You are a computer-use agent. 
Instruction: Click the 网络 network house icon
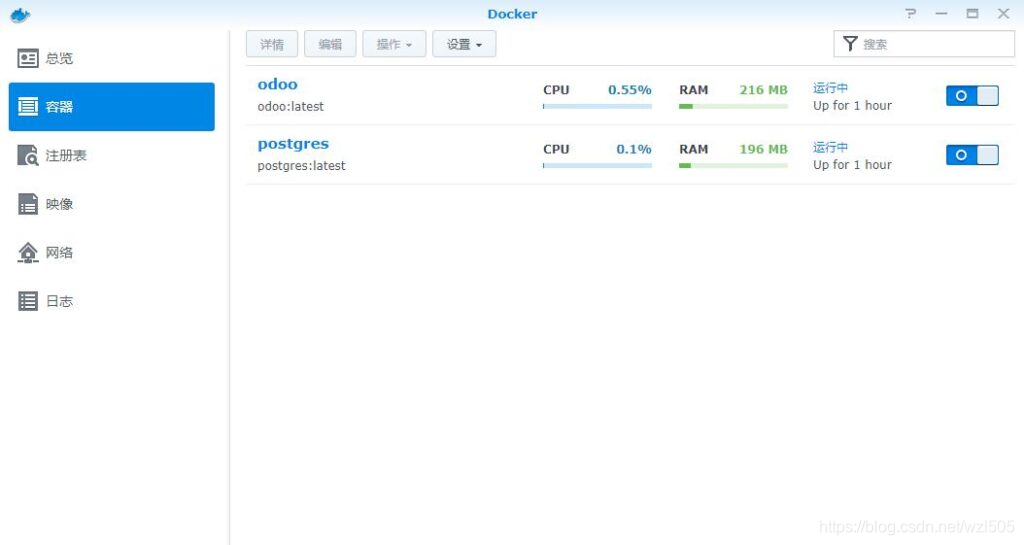[27, 253]
